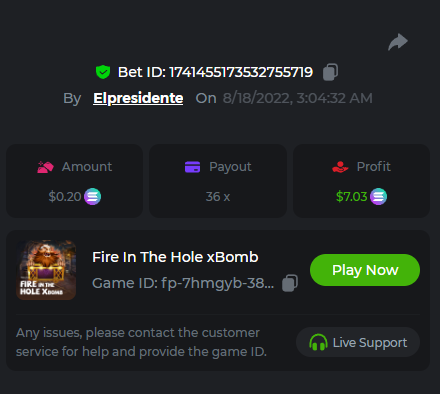Click the 36 x payout value
The width and height of the screenshot is (440, 394).
(x=218, y=197)
